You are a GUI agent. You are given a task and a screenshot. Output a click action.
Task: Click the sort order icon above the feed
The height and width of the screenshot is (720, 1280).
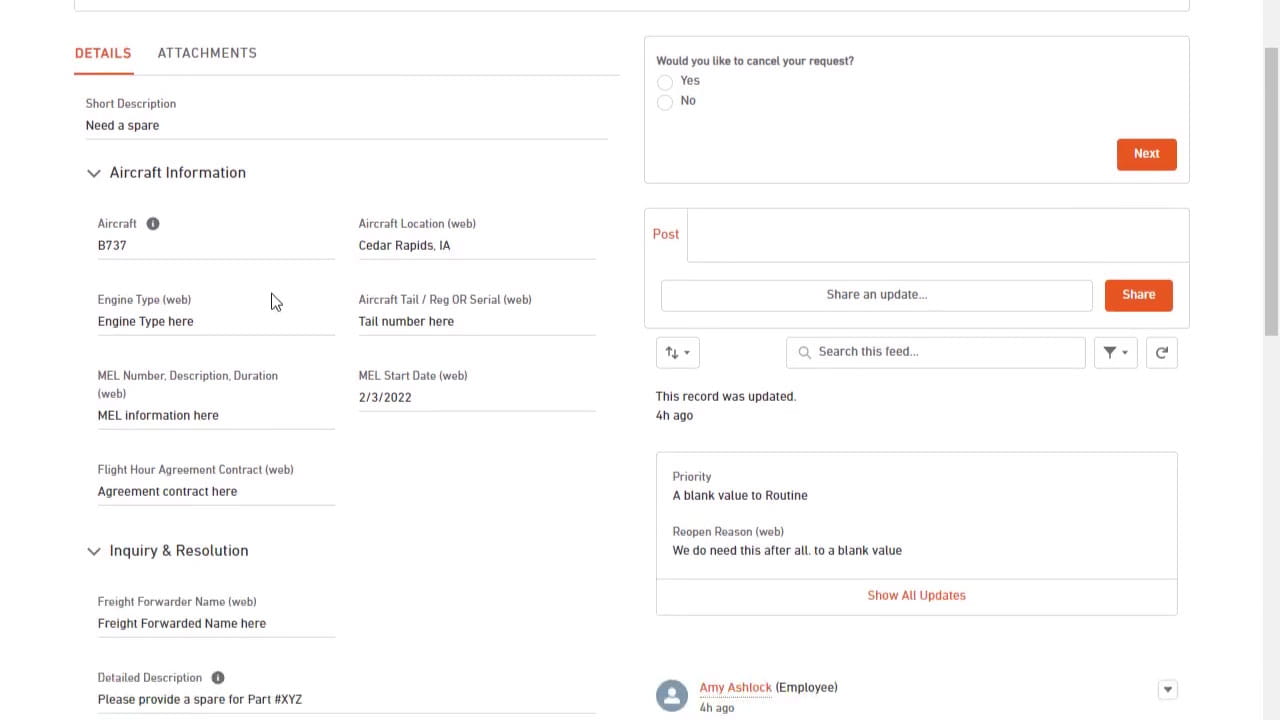coord(672,352)
